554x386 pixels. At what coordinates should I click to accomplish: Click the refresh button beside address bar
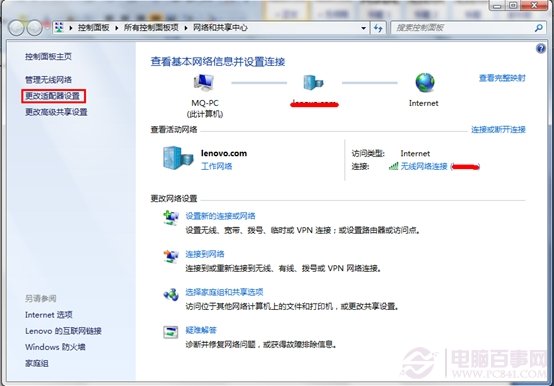(378, 28)
